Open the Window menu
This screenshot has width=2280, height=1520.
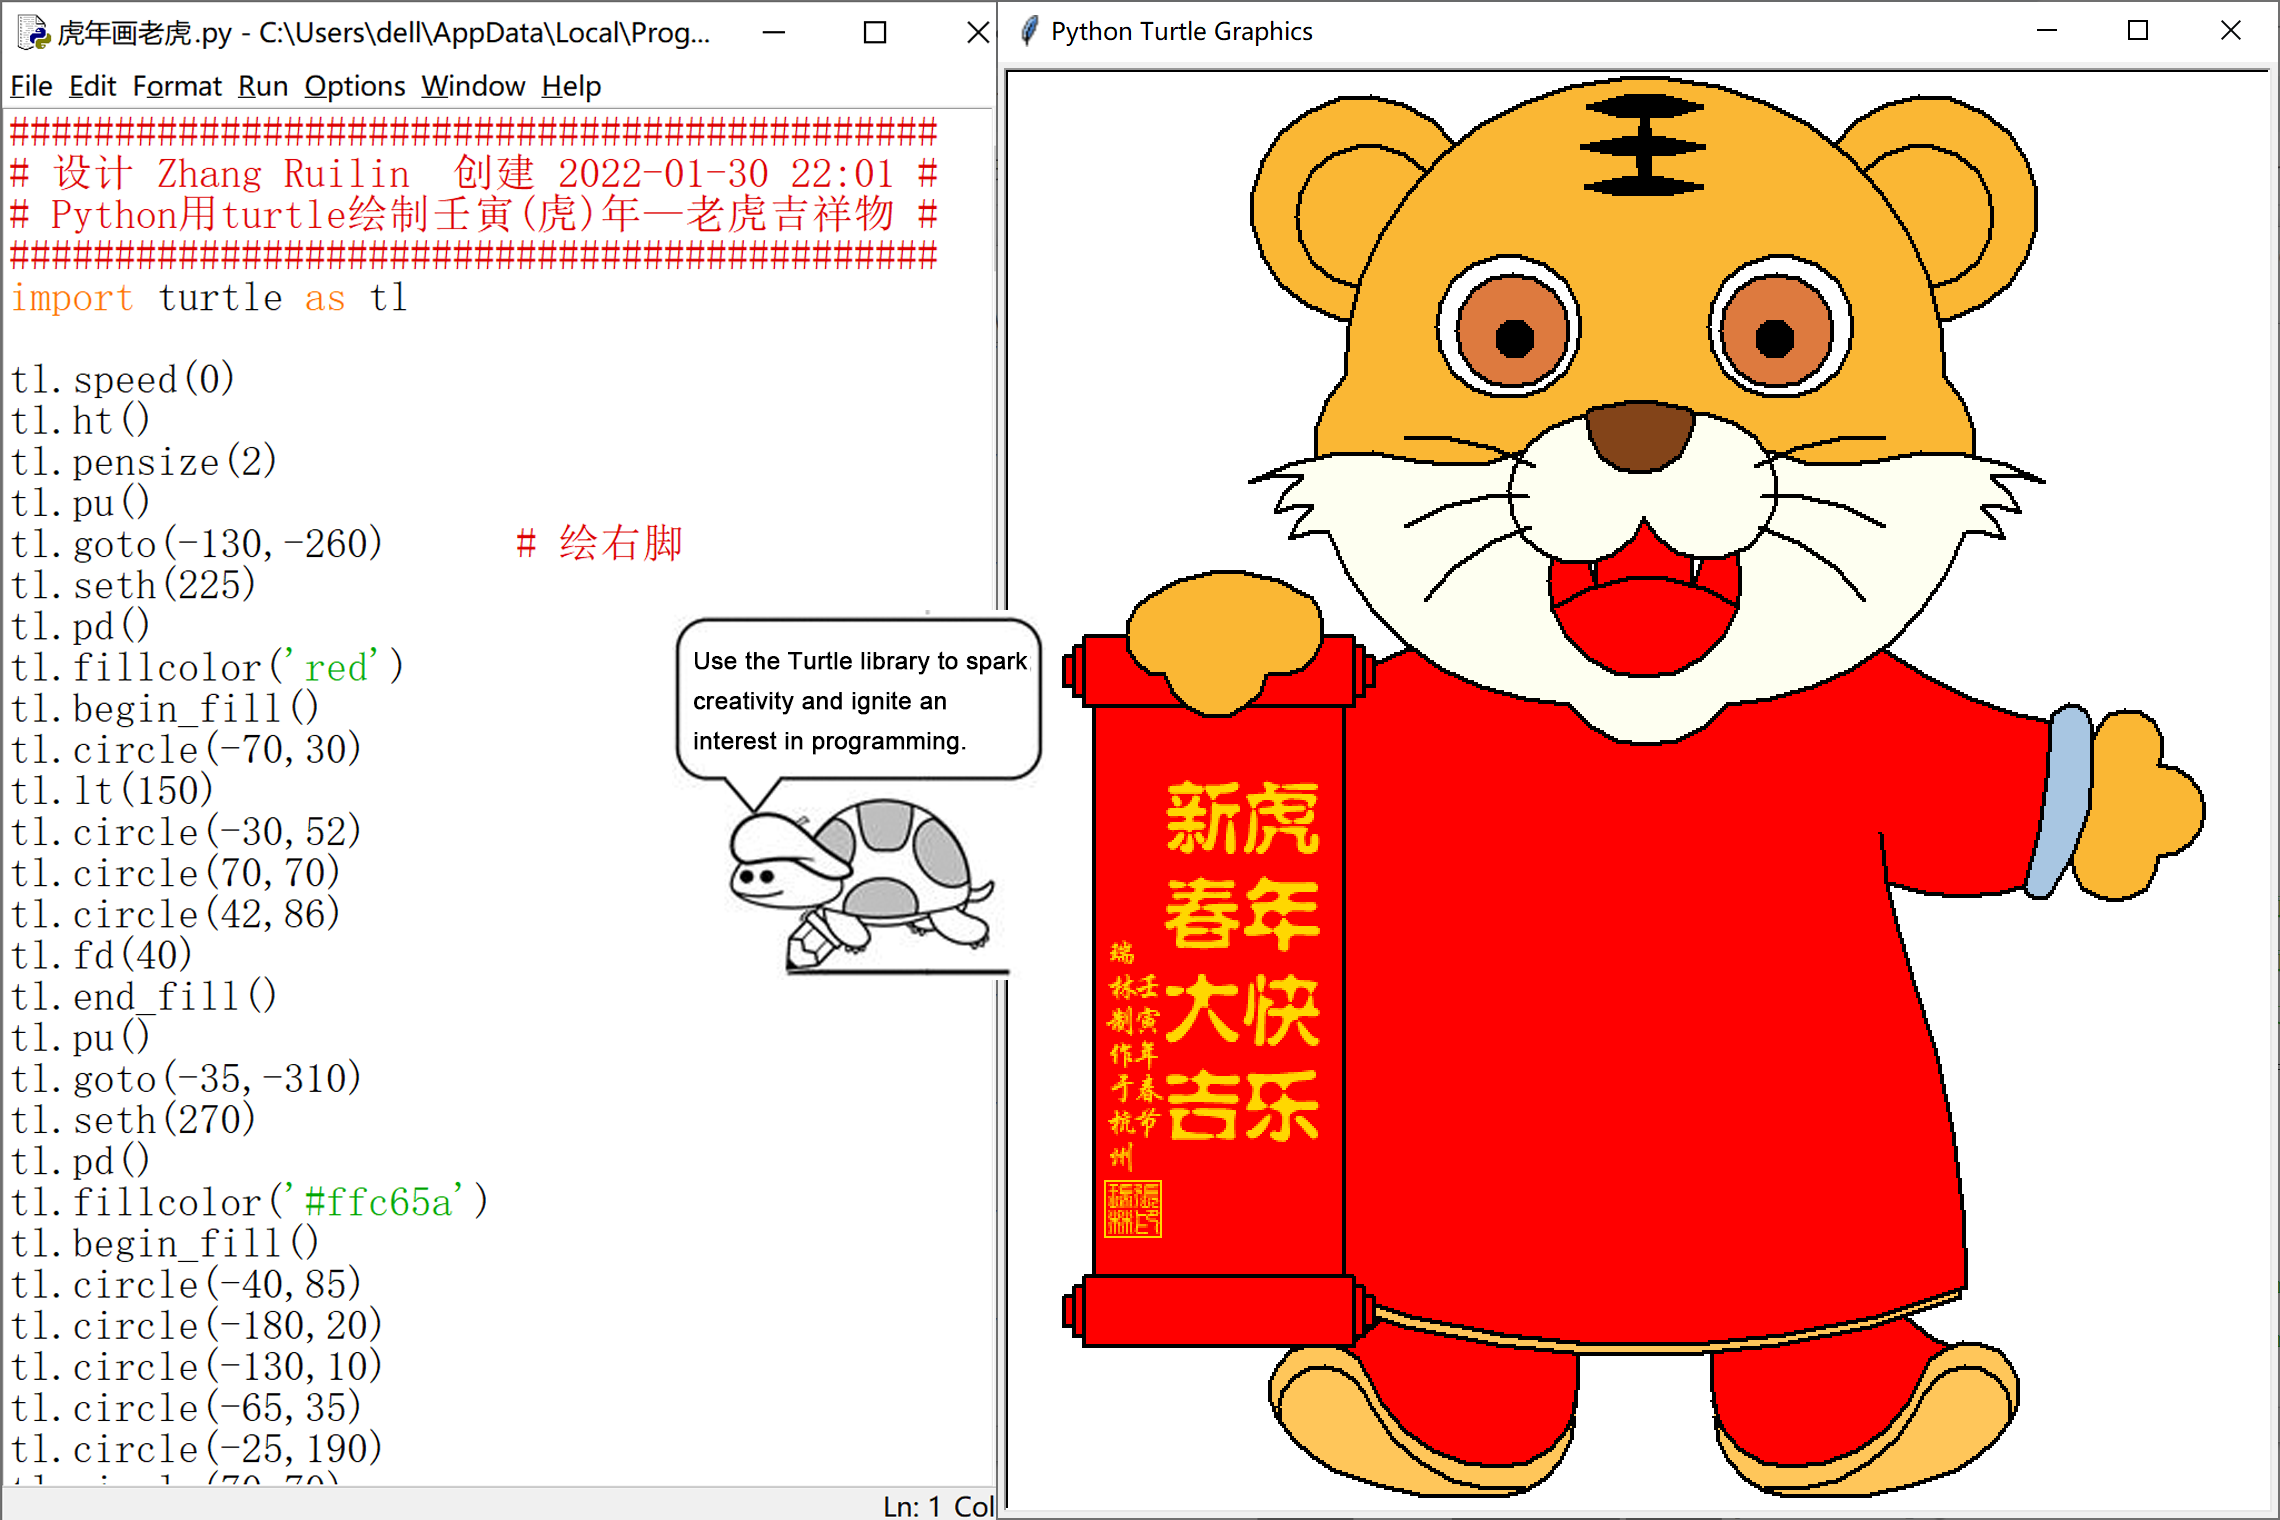point(473,87)
